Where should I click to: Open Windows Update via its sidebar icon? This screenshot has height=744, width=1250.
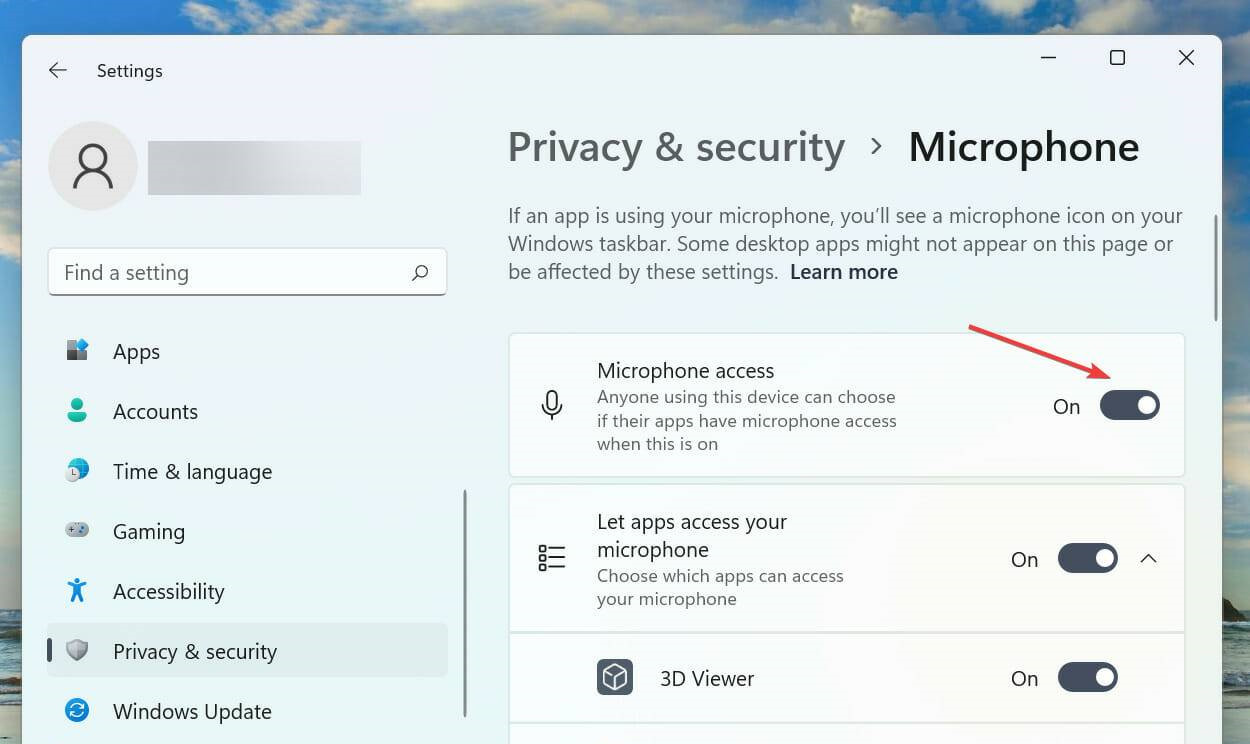tap(76, 711)
